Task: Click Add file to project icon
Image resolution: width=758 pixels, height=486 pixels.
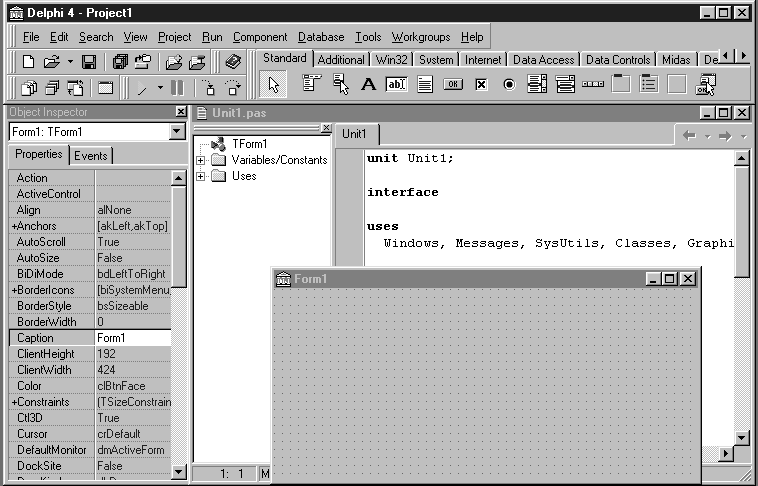Action: click(x=174, y=62)
